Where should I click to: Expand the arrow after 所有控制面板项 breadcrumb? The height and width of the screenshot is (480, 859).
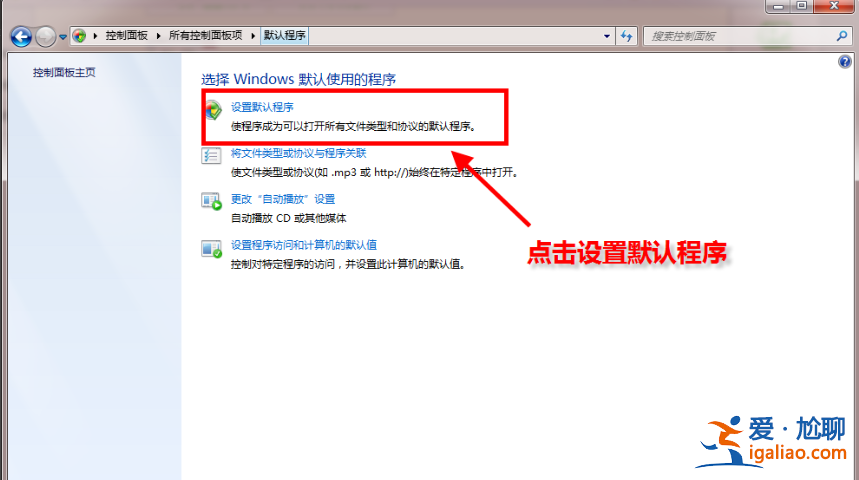253,36
